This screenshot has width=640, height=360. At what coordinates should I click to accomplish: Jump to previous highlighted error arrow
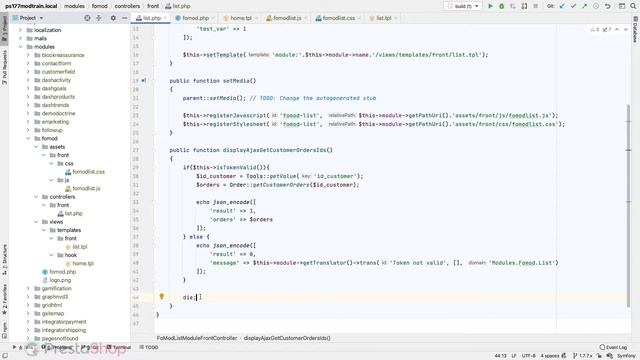coord(617,29)
